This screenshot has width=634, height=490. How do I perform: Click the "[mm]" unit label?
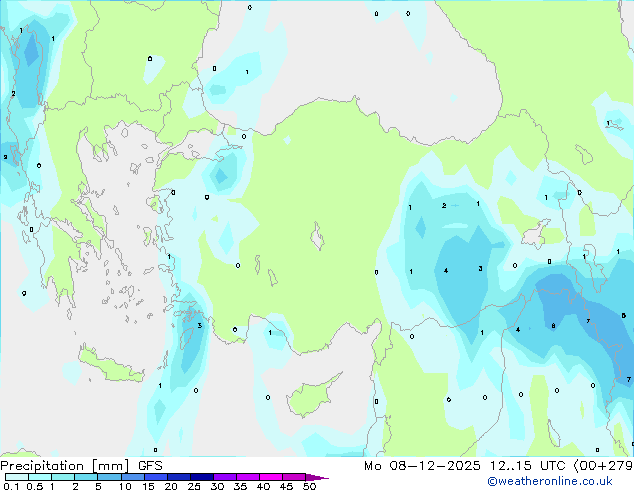click(110, 466)
